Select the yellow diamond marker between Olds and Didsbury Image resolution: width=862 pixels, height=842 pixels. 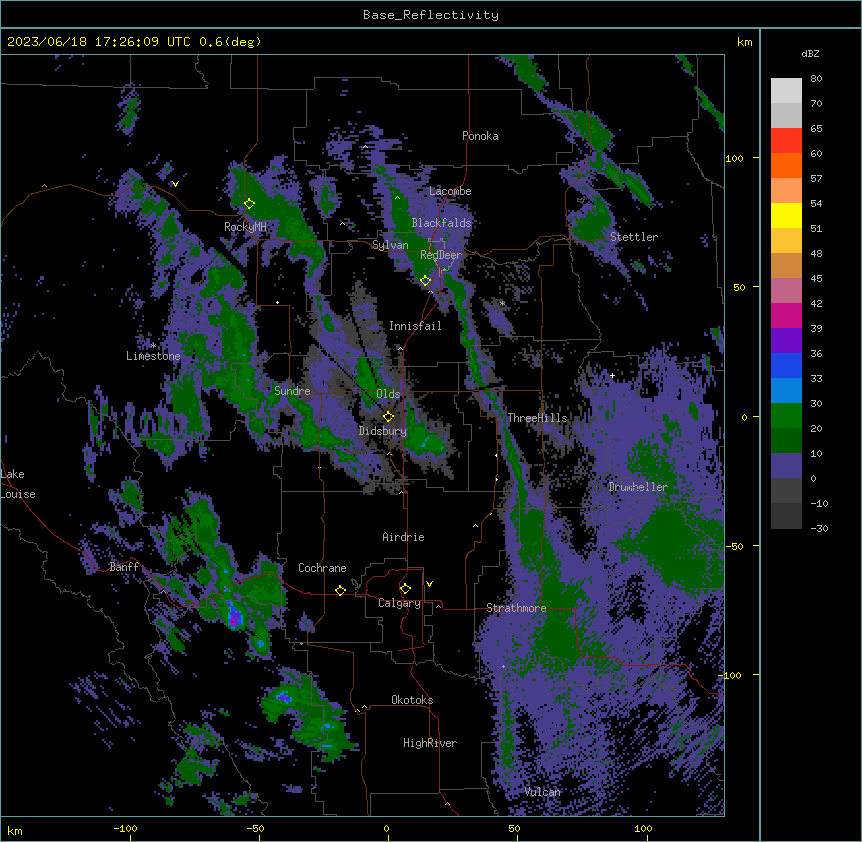point(388,416)
